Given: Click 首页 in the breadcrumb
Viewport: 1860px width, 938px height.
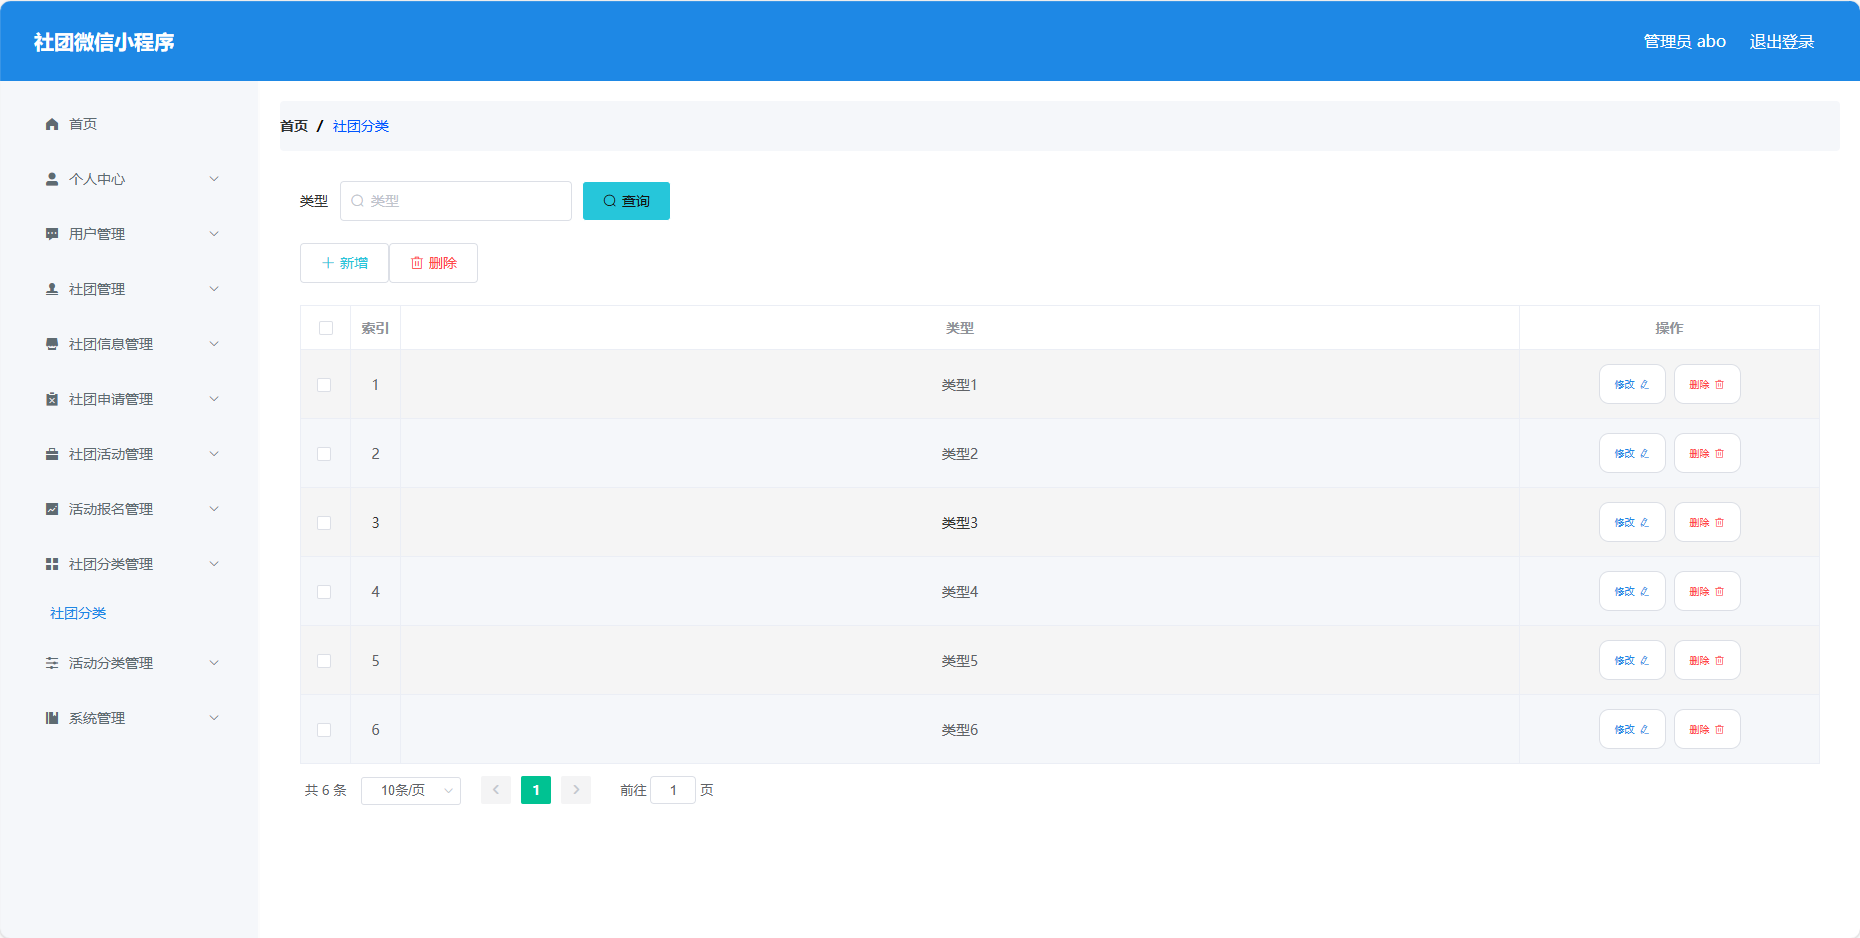Looking at the screenshot, I should [x=294, y=126].
